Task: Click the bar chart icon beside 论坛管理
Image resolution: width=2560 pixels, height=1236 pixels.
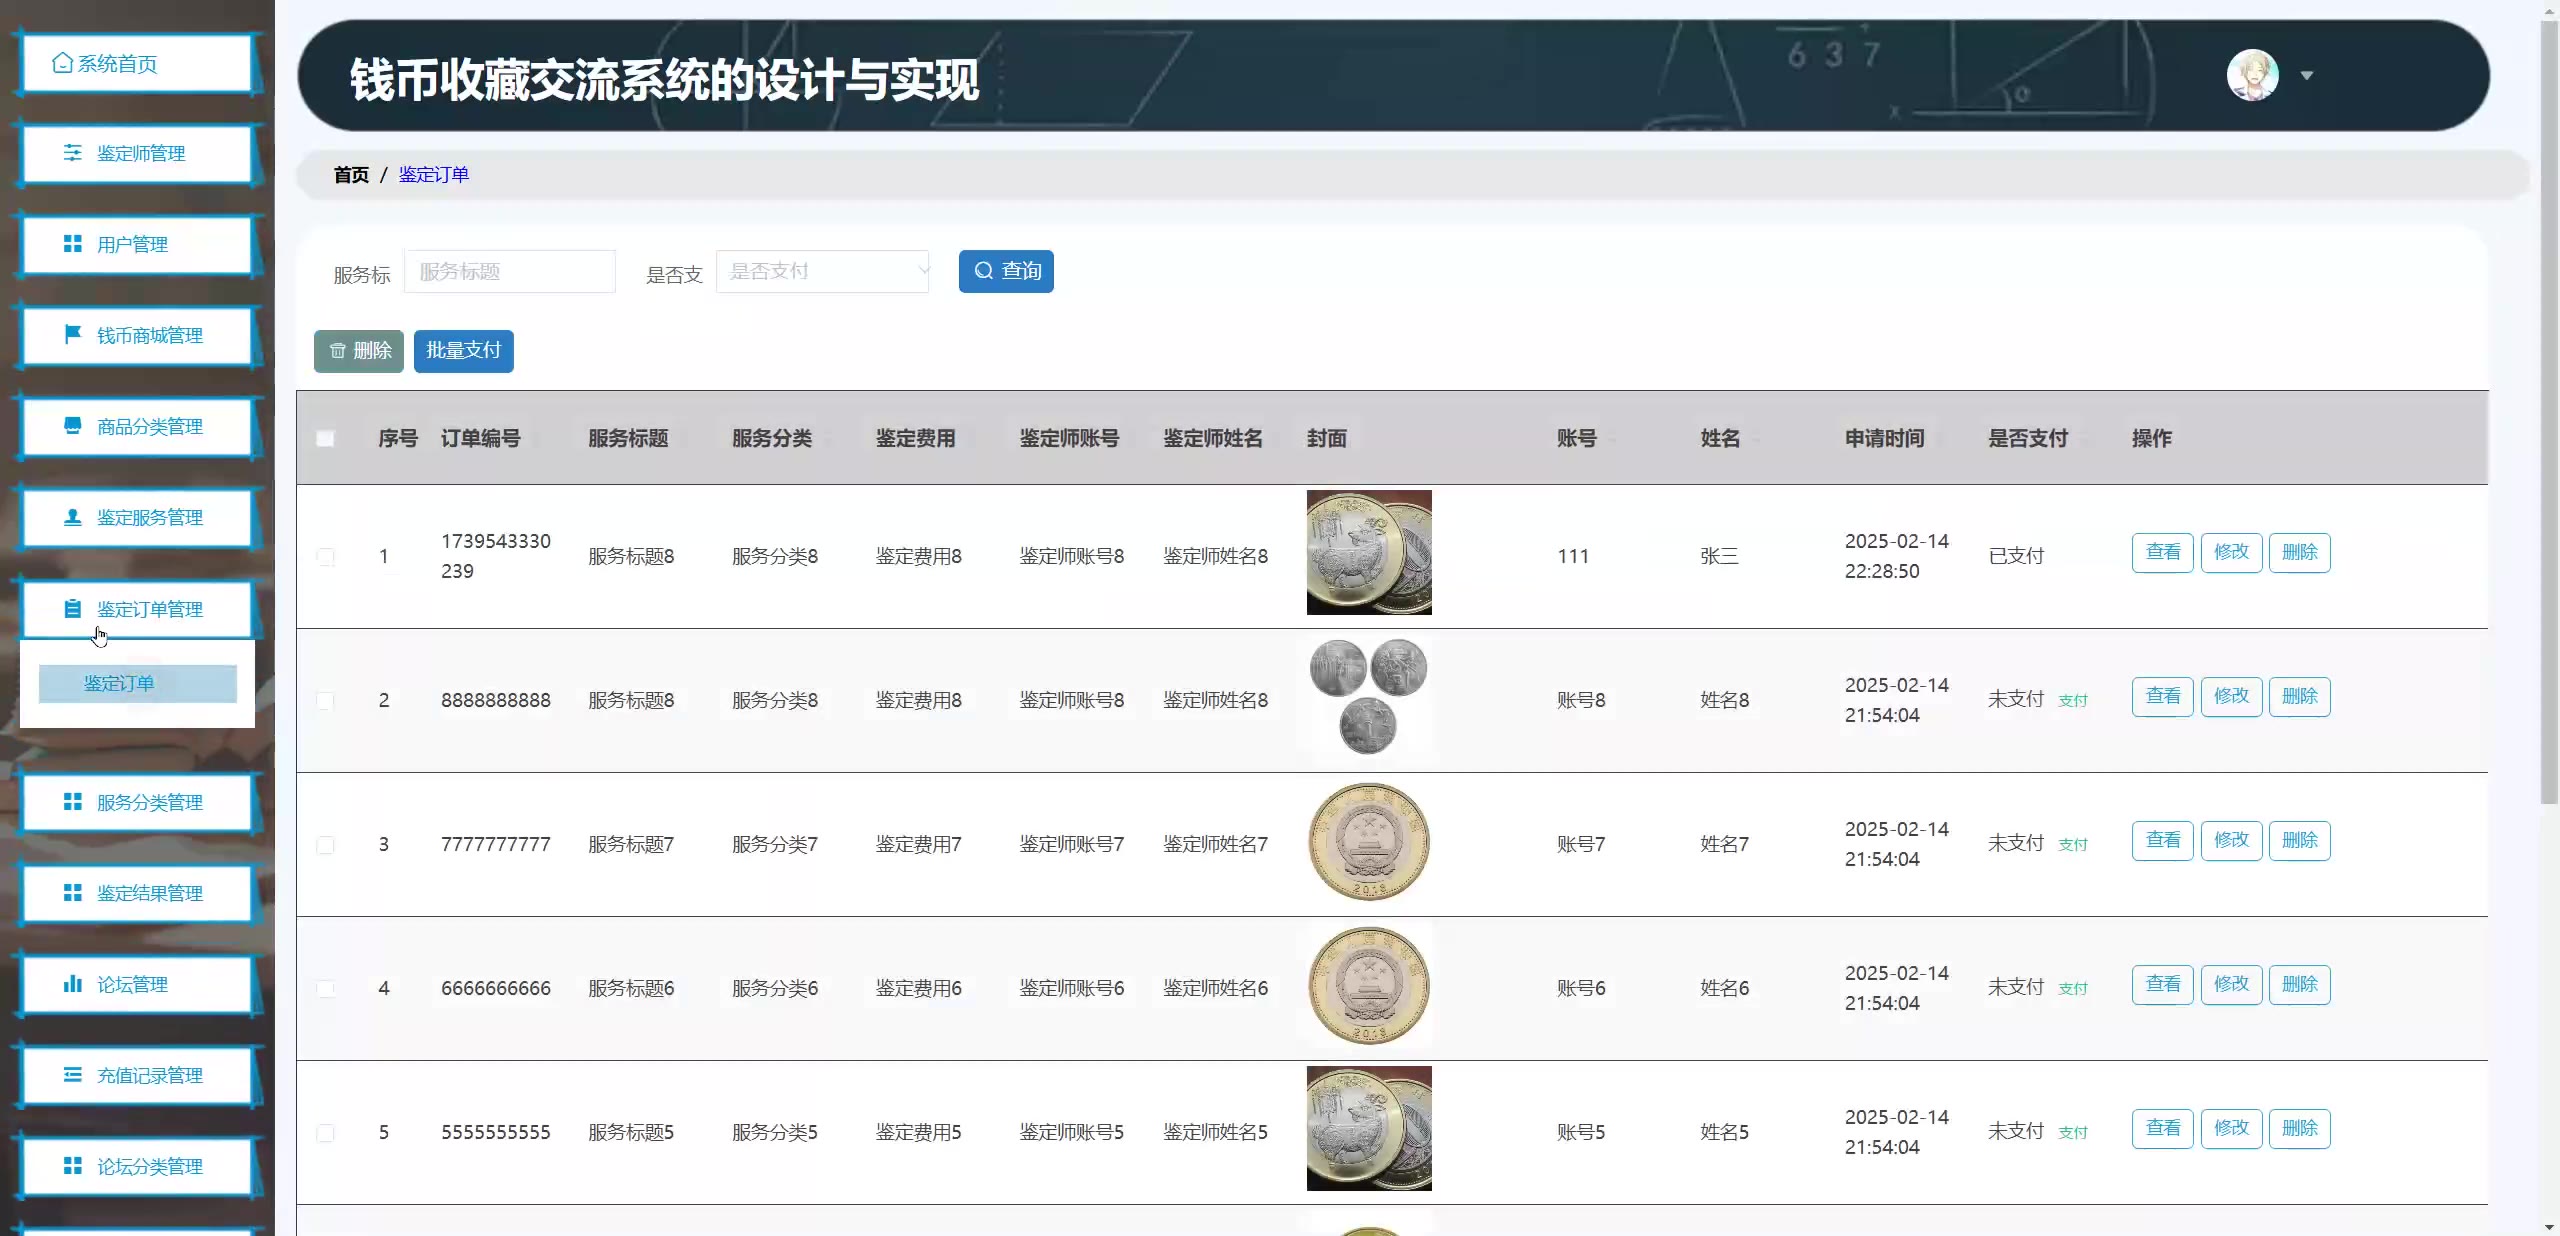Action: (73, 984)
